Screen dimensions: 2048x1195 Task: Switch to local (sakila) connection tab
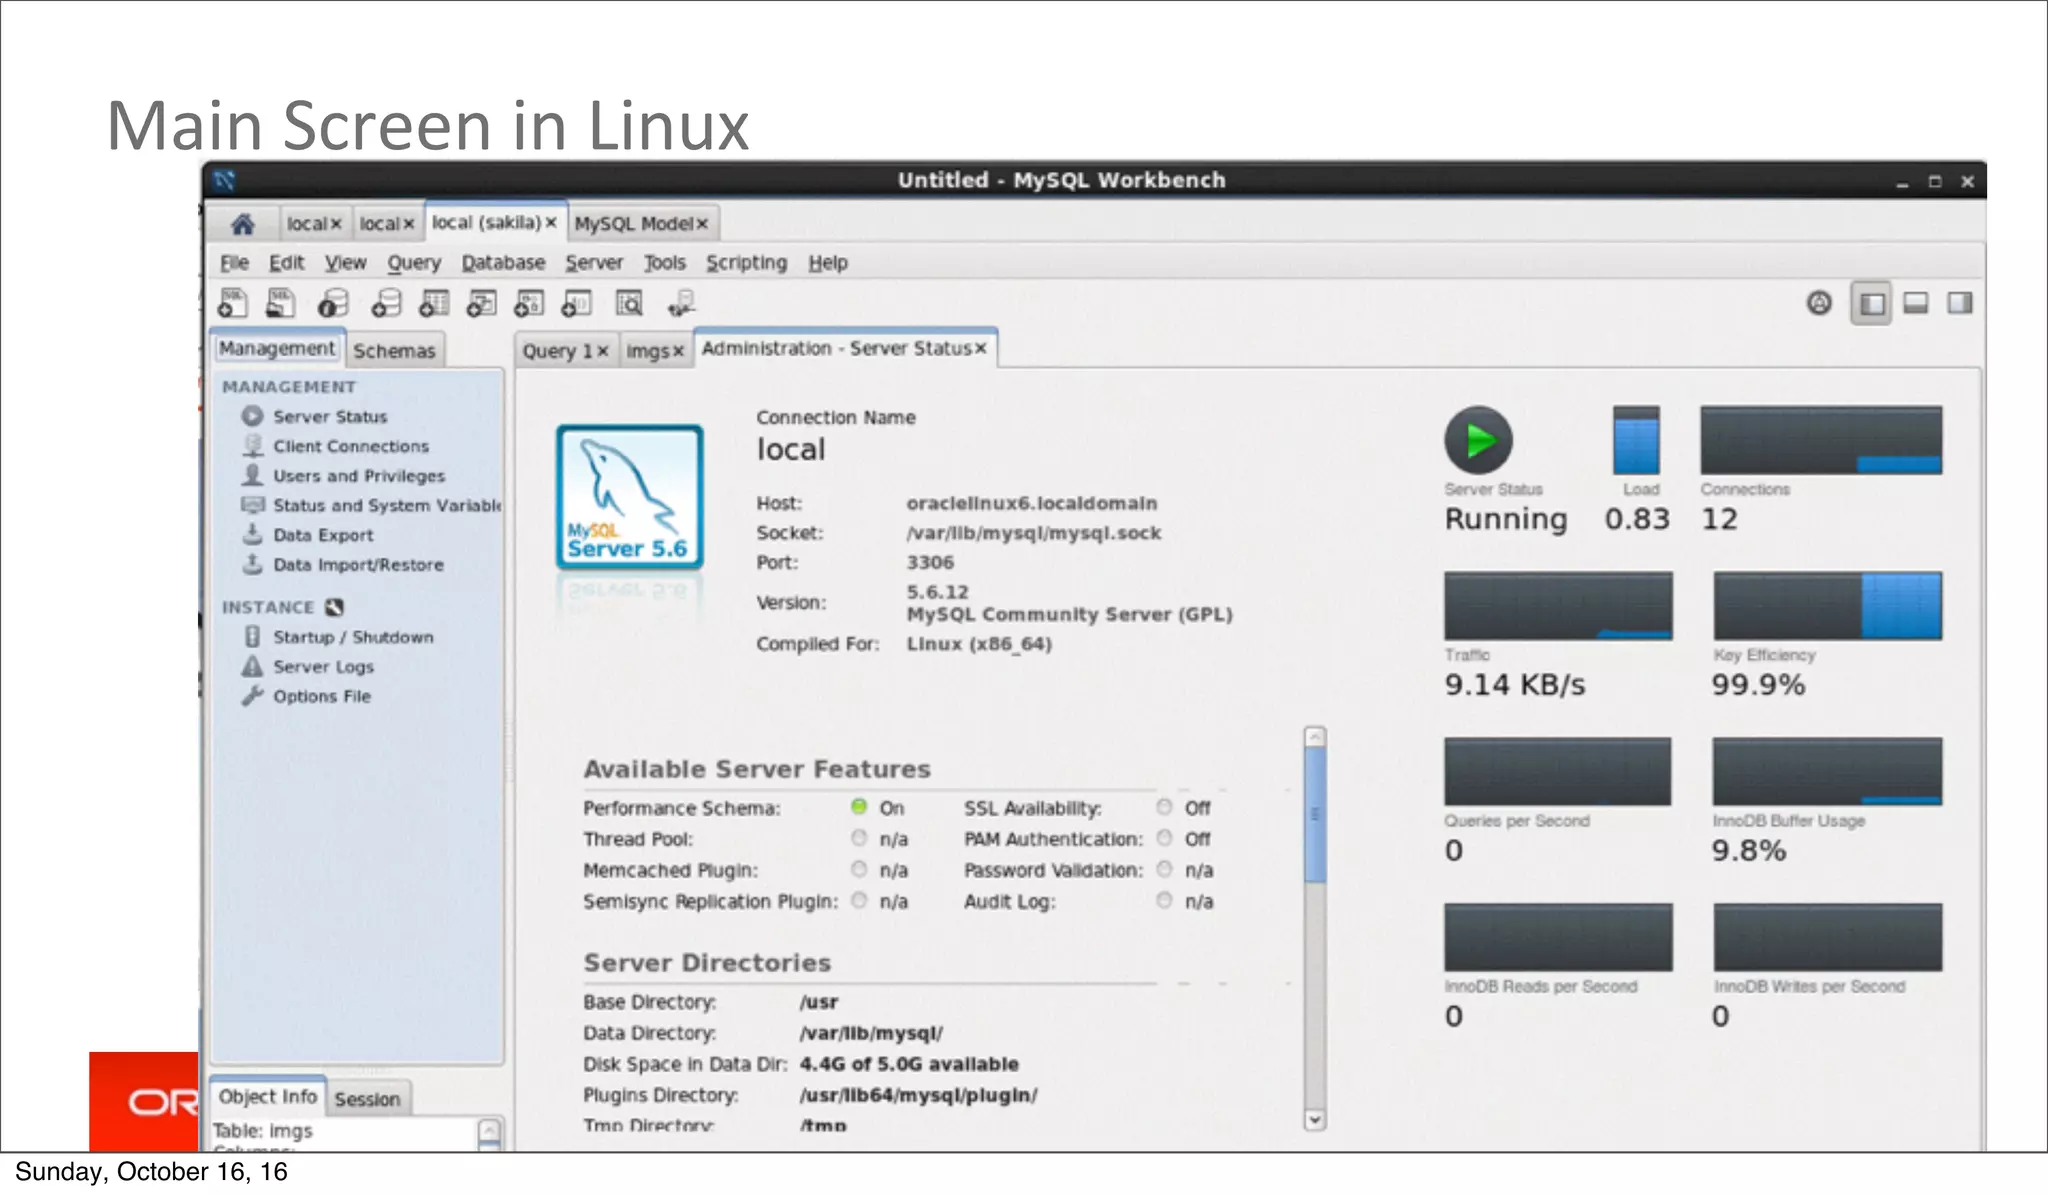[486, 222]
